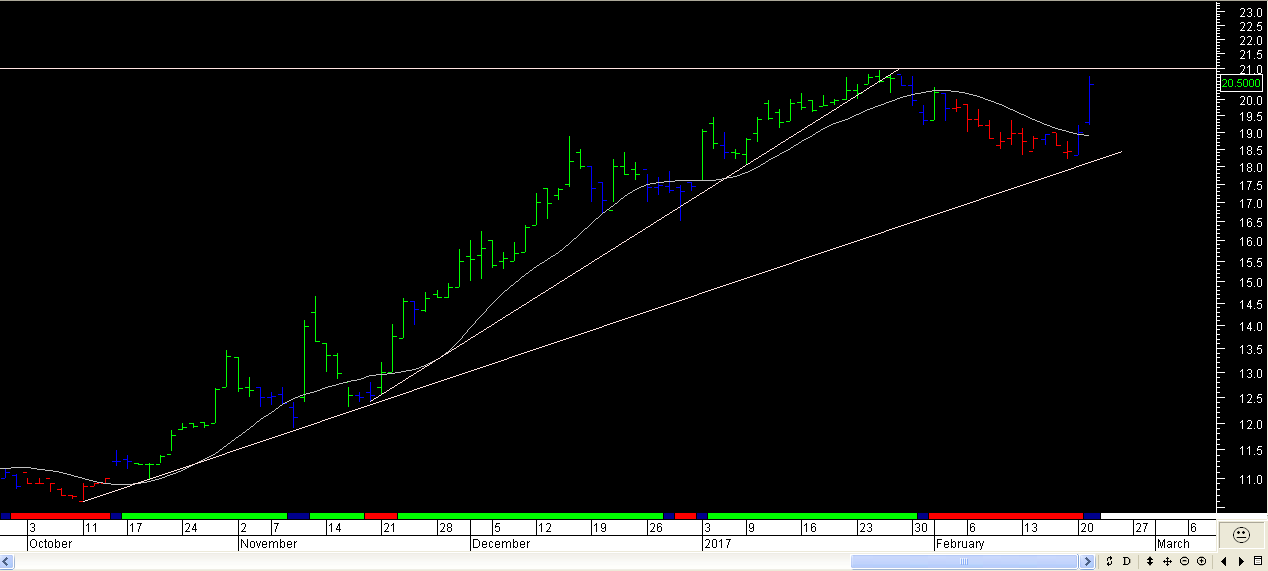Click date 27 on the time axis
1268x571 pixels.
point(1141,527)
